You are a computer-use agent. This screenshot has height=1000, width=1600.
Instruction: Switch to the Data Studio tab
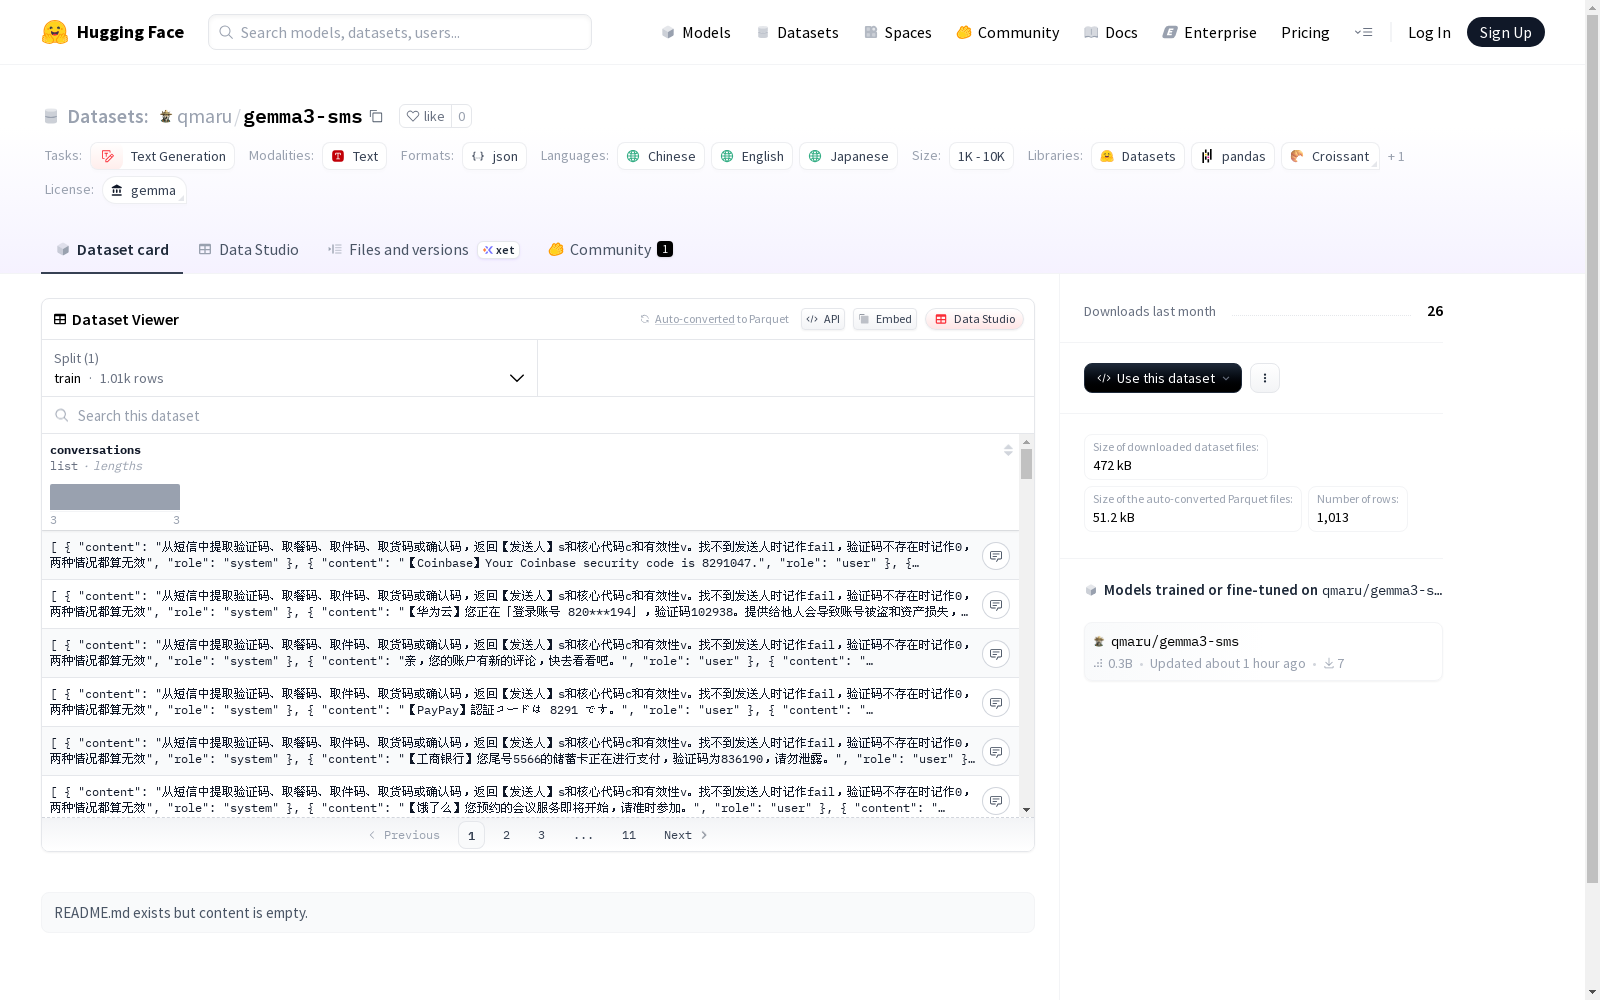248,250
